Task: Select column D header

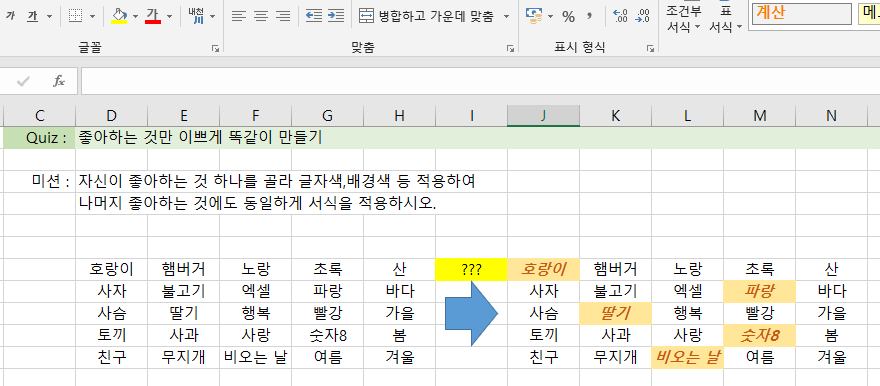Action: point(111,116)
